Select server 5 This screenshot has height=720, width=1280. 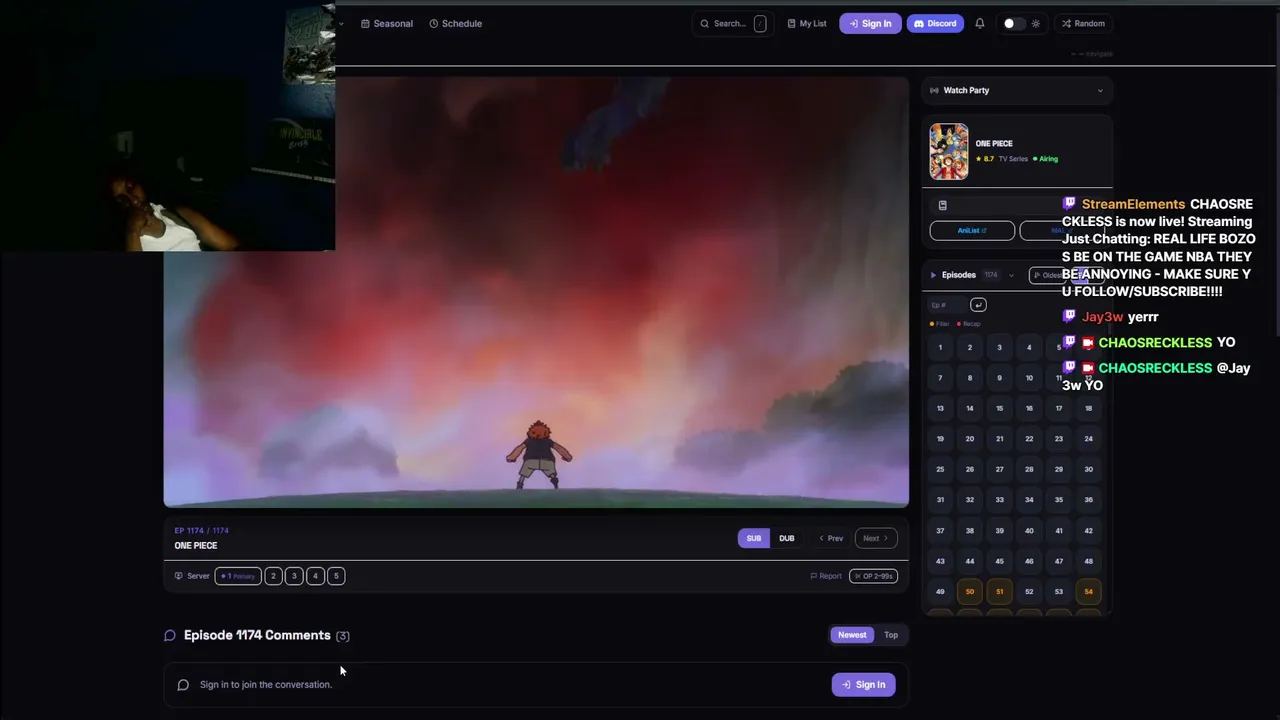(x=336, y=576)
